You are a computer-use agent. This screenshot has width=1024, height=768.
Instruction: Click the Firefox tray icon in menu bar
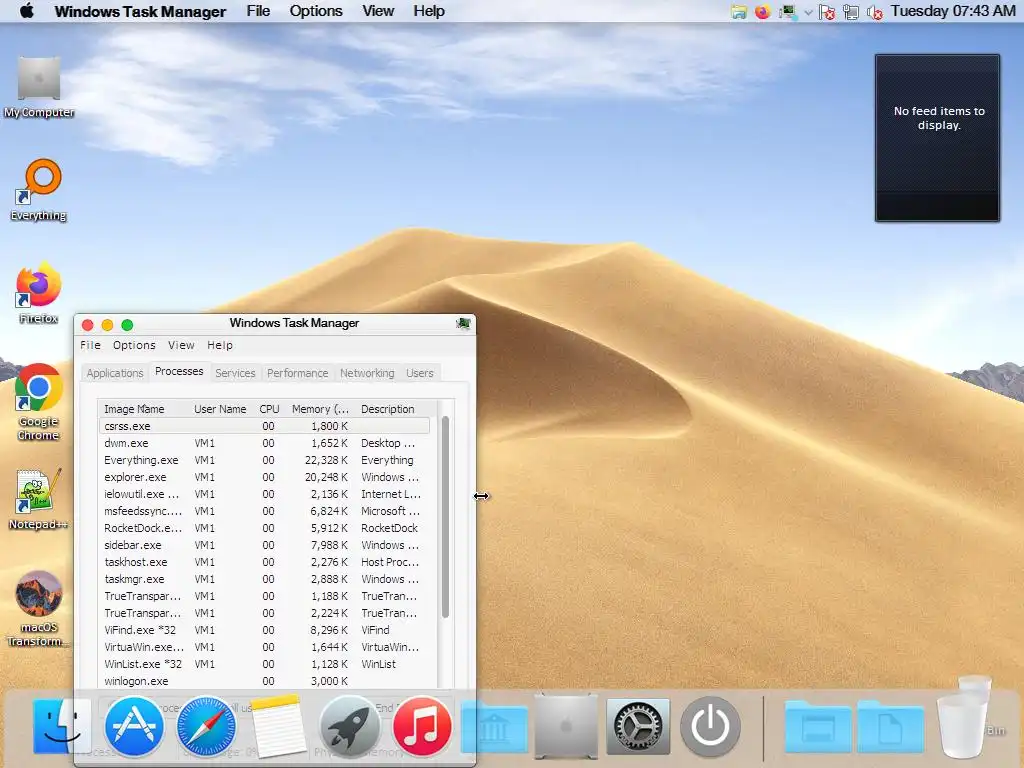tap(762, 12)
